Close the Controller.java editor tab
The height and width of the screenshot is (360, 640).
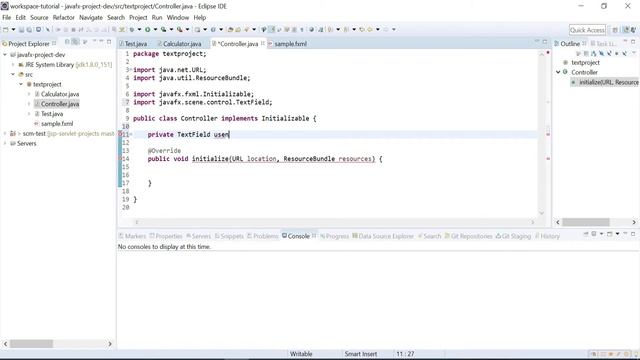coord(263,43)
